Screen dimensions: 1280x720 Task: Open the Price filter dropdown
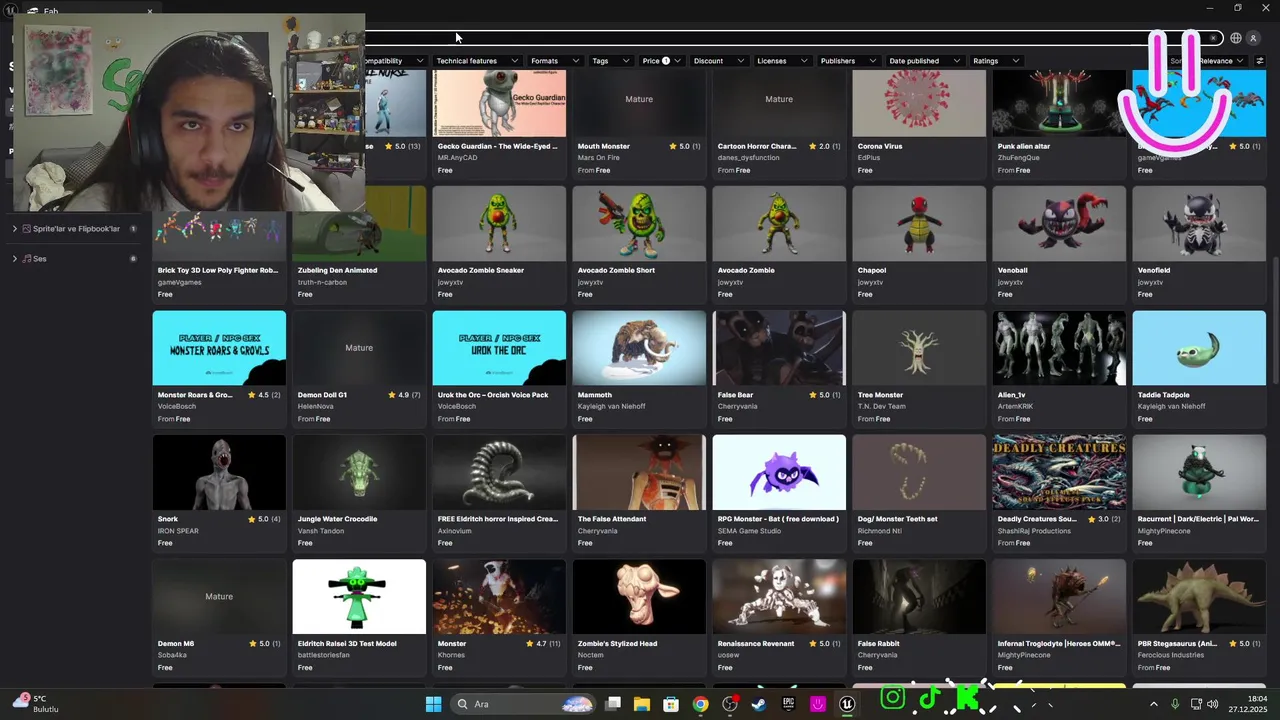point(661,61)
